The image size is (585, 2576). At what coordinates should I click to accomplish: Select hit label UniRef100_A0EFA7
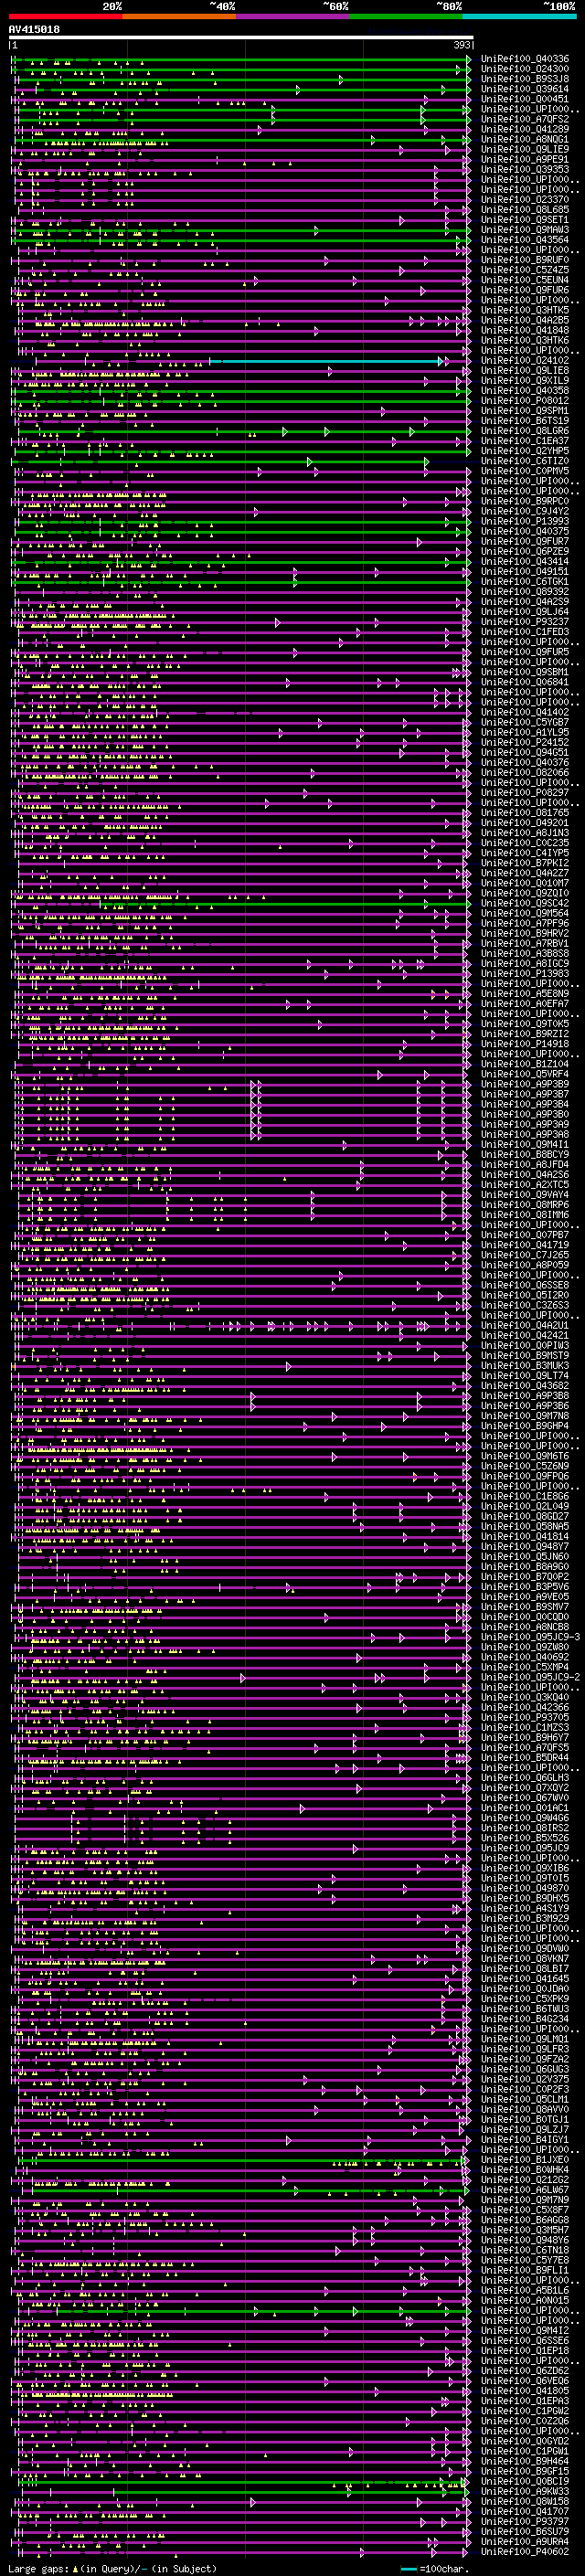pyautogui.click(x=525, y=1004)
